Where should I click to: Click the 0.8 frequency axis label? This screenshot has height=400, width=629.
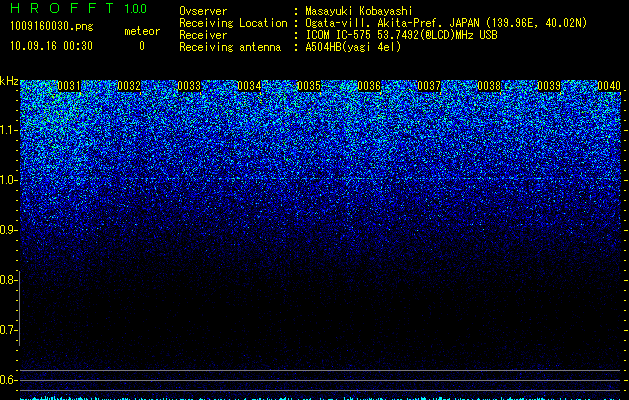pos(8,280)
